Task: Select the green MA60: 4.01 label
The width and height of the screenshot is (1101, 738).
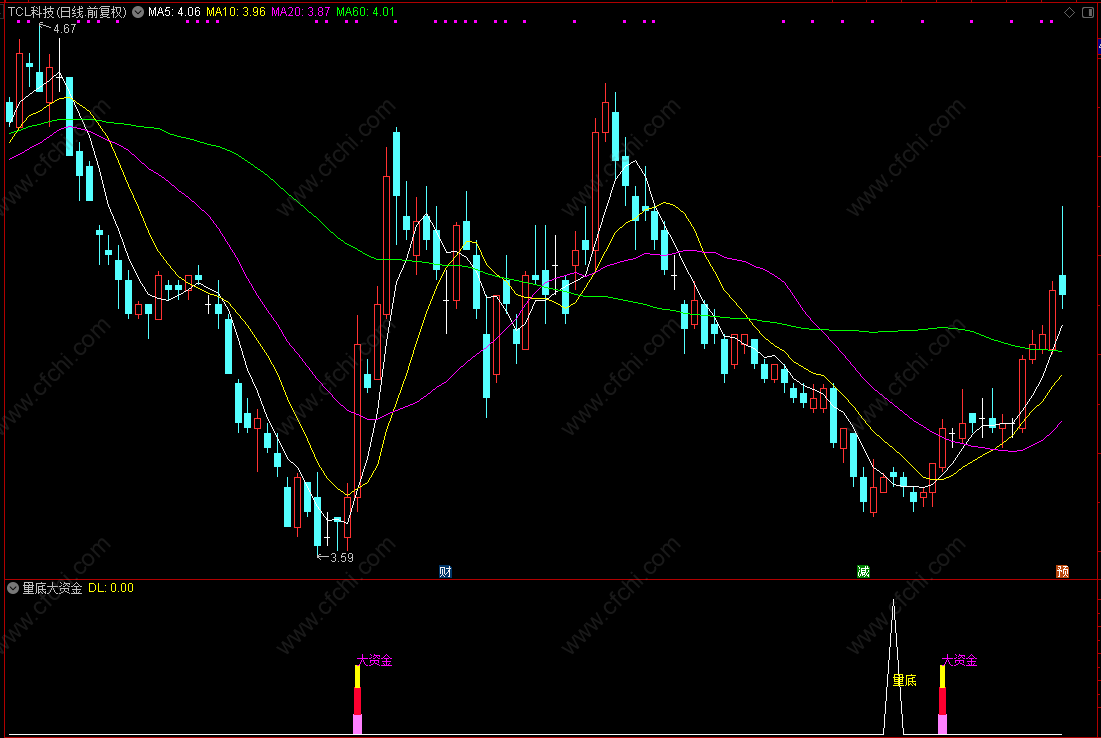Action: [x=365, y=12]
